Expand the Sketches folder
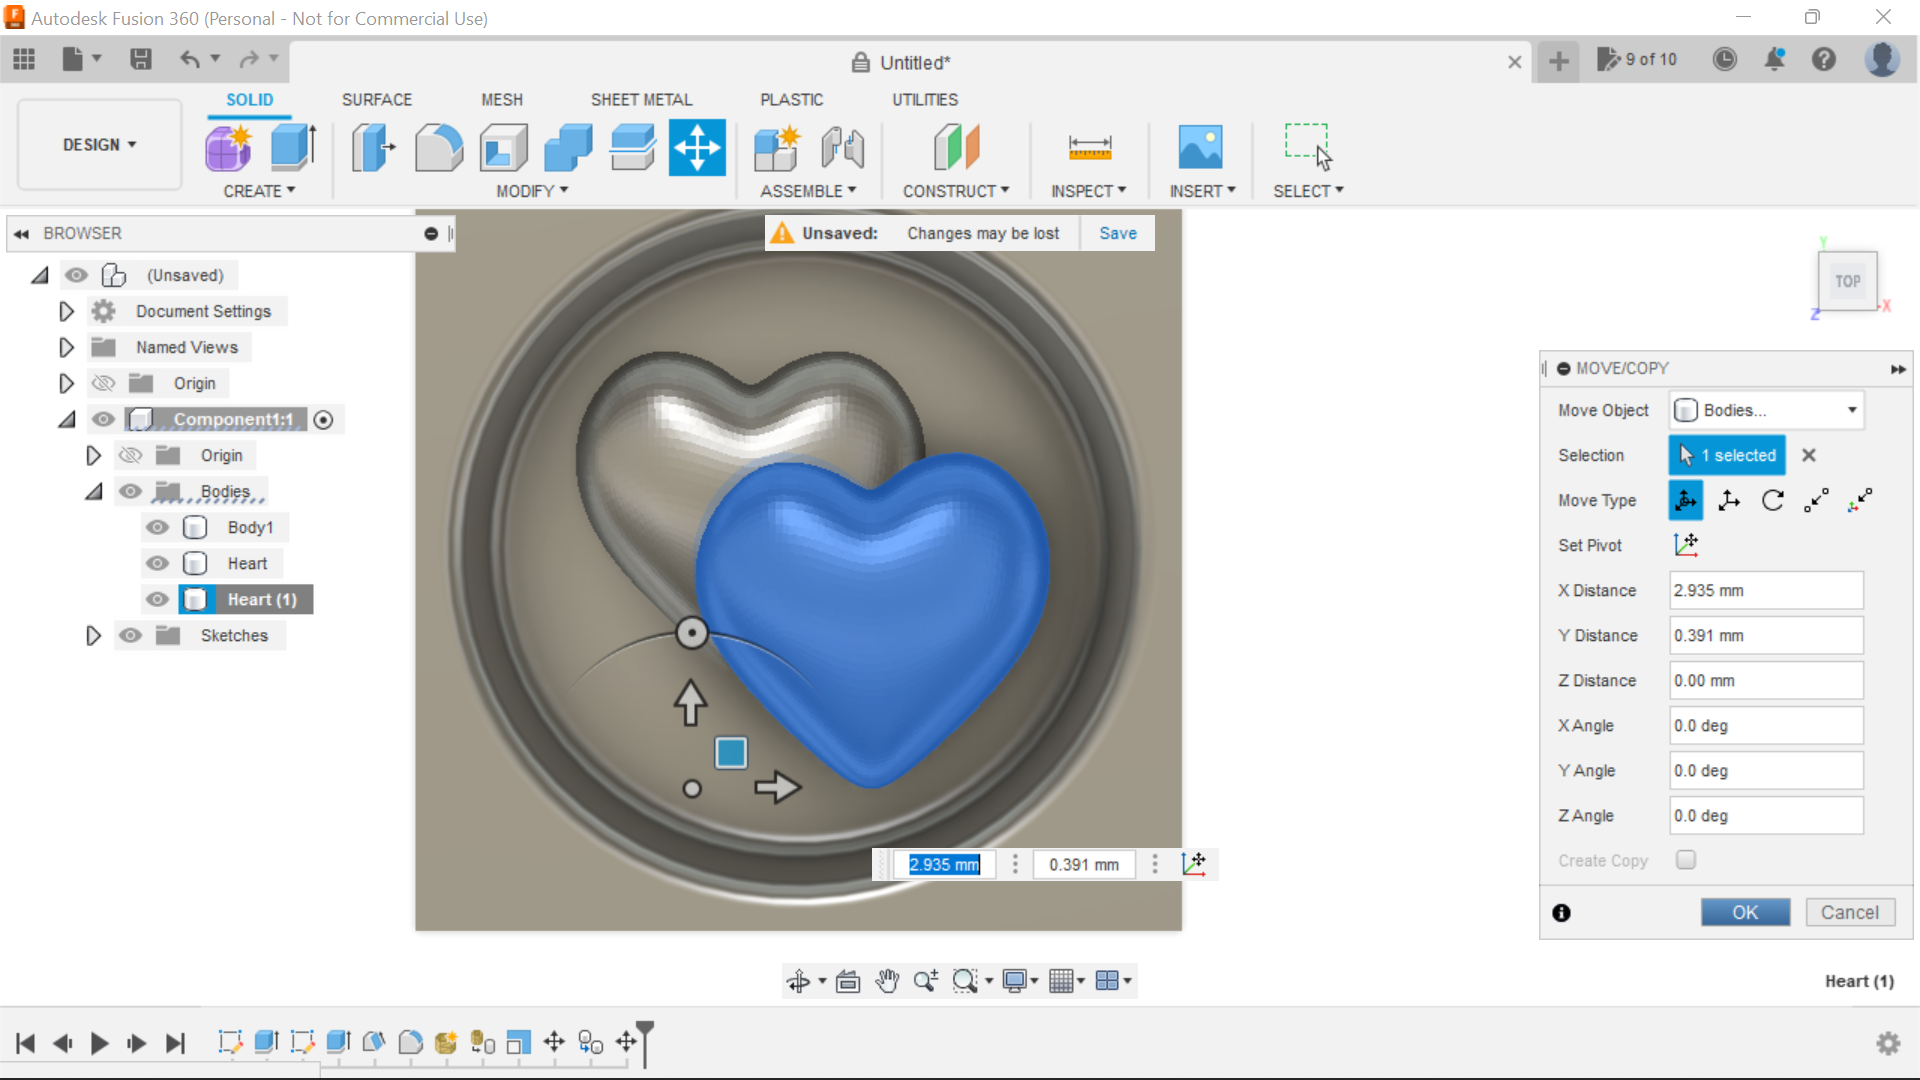The image size is (1920, 1080). (93, 635)
